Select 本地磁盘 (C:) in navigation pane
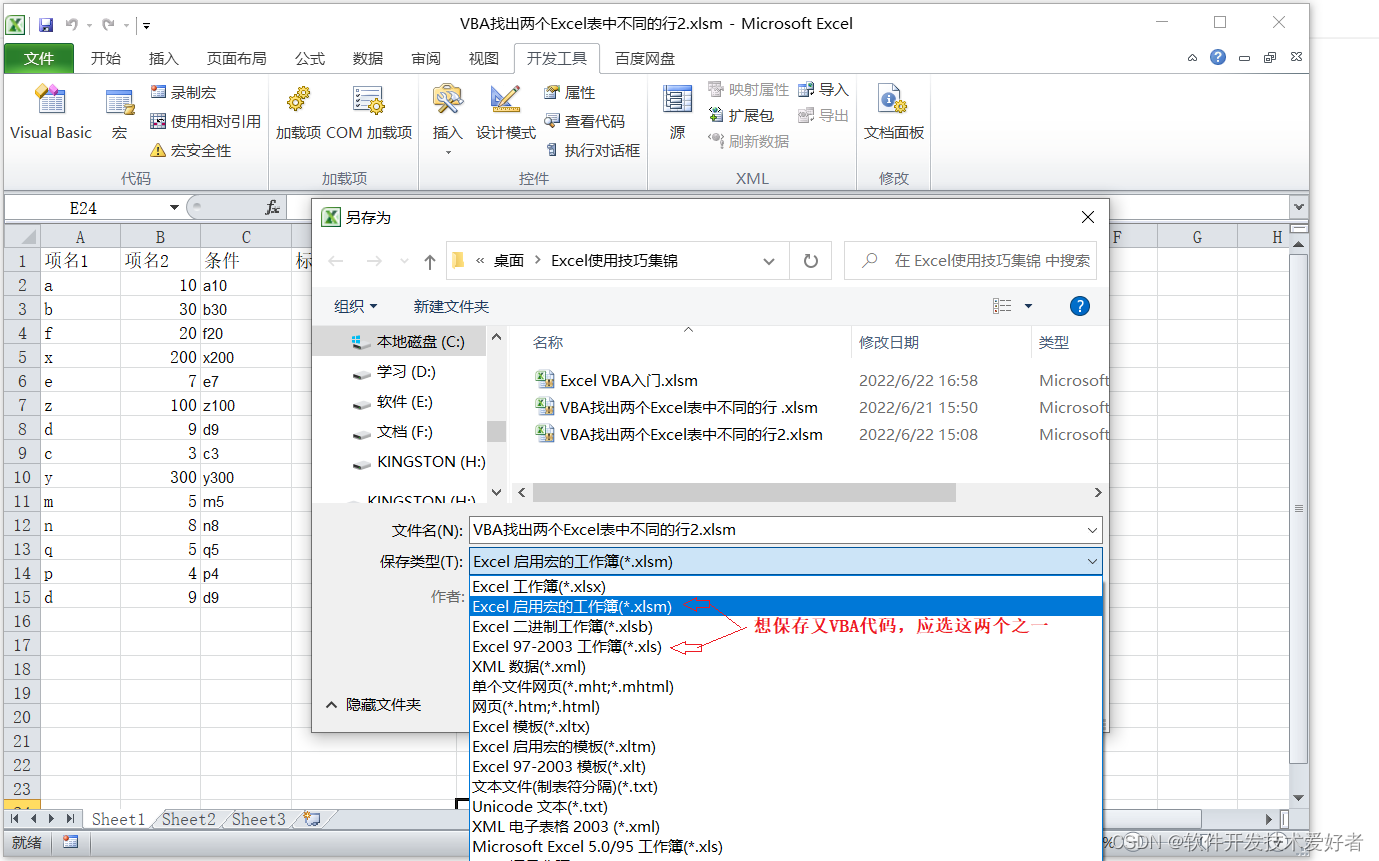This screenshot has height=861, width=1379. click(x=408, y=342)
